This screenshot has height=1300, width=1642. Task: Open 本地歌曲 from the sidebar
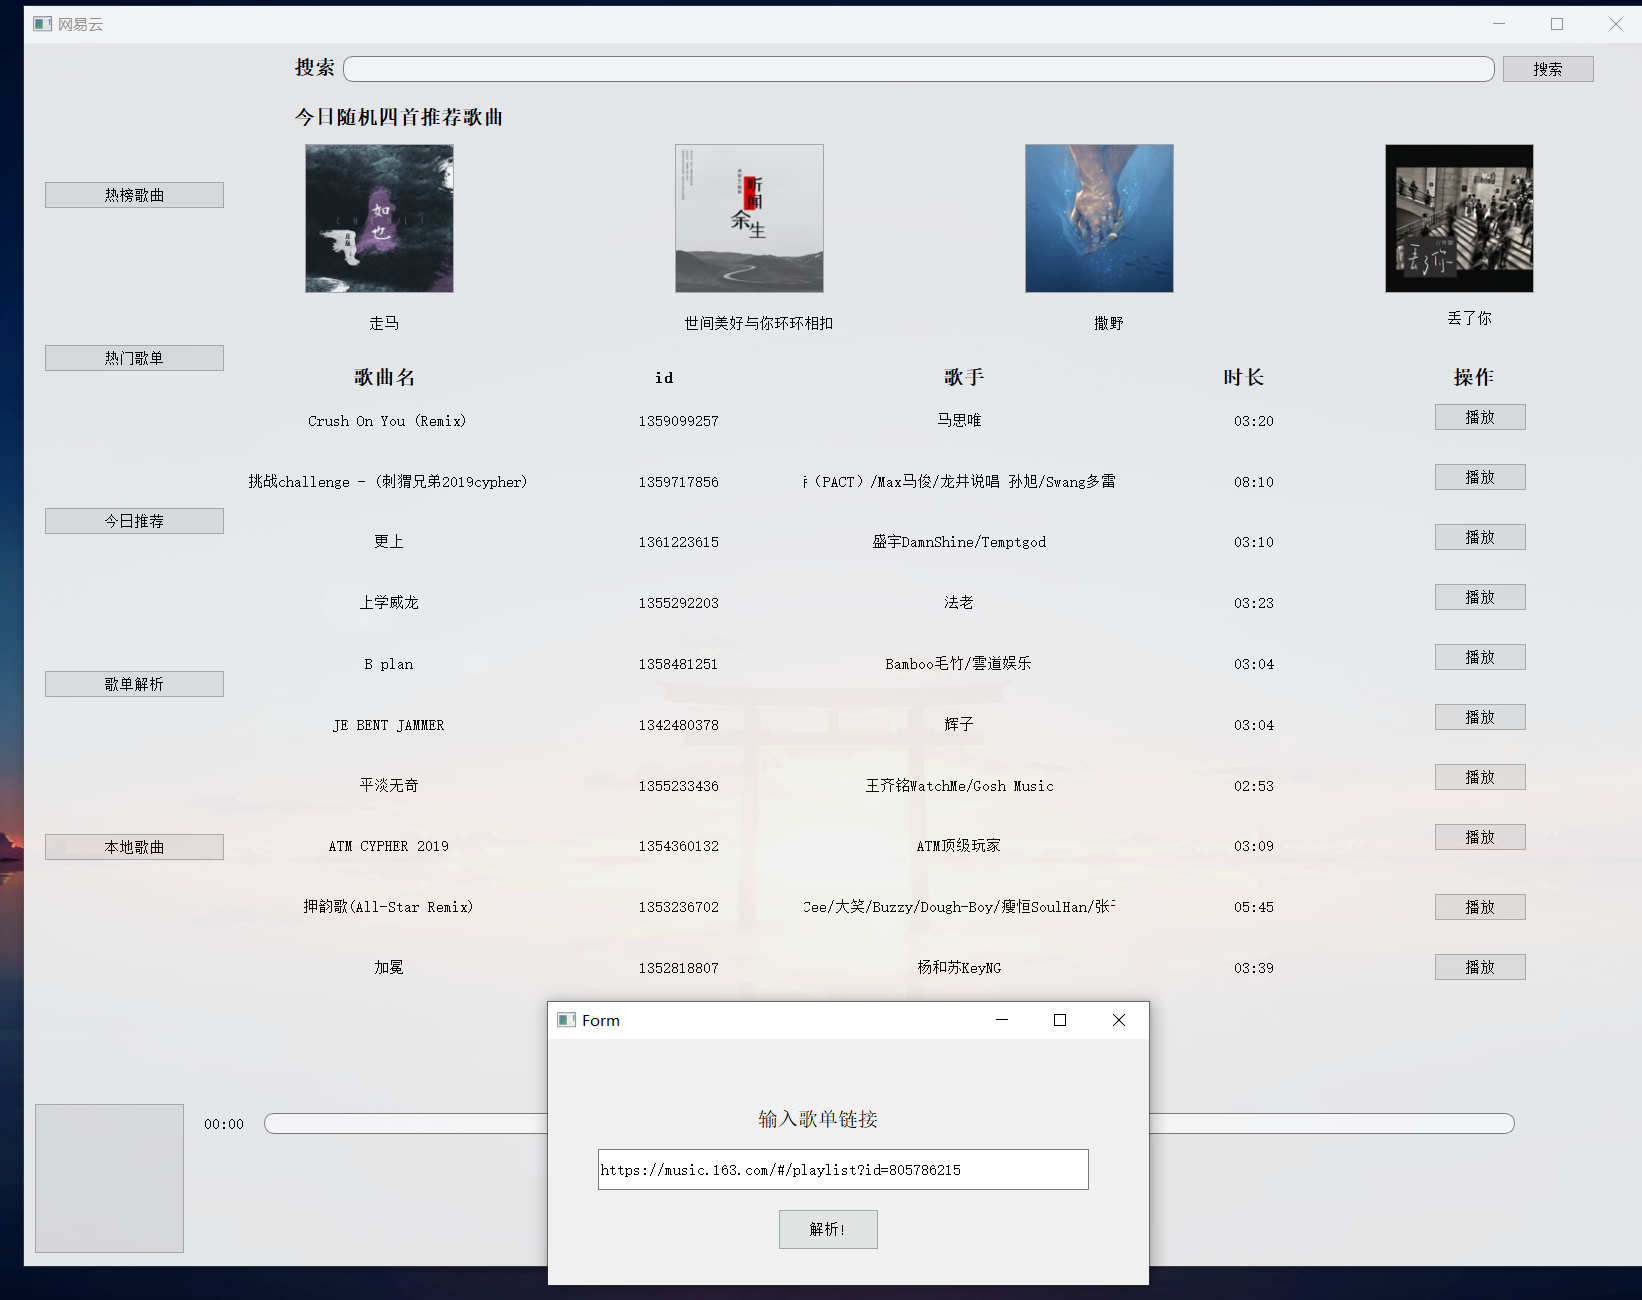(133, 846)
